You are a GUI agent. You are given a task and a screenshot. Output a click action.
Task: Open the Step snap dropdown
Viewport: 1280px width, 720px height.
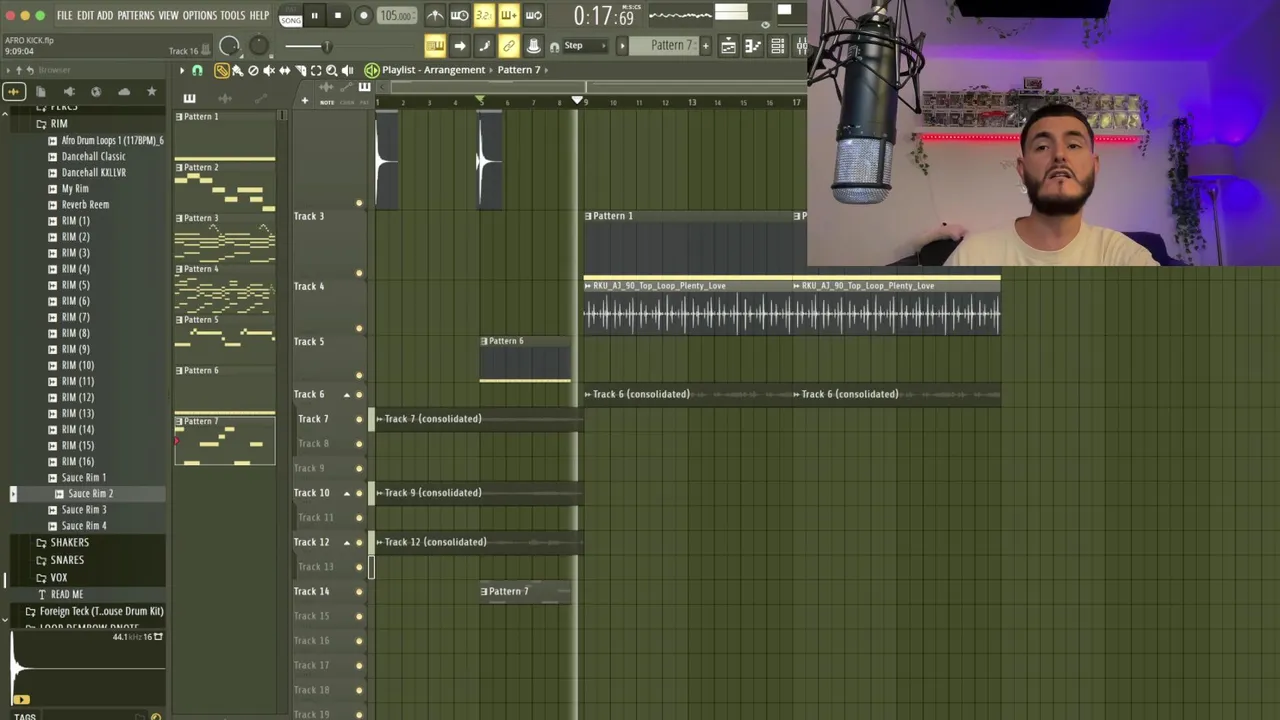584,46
